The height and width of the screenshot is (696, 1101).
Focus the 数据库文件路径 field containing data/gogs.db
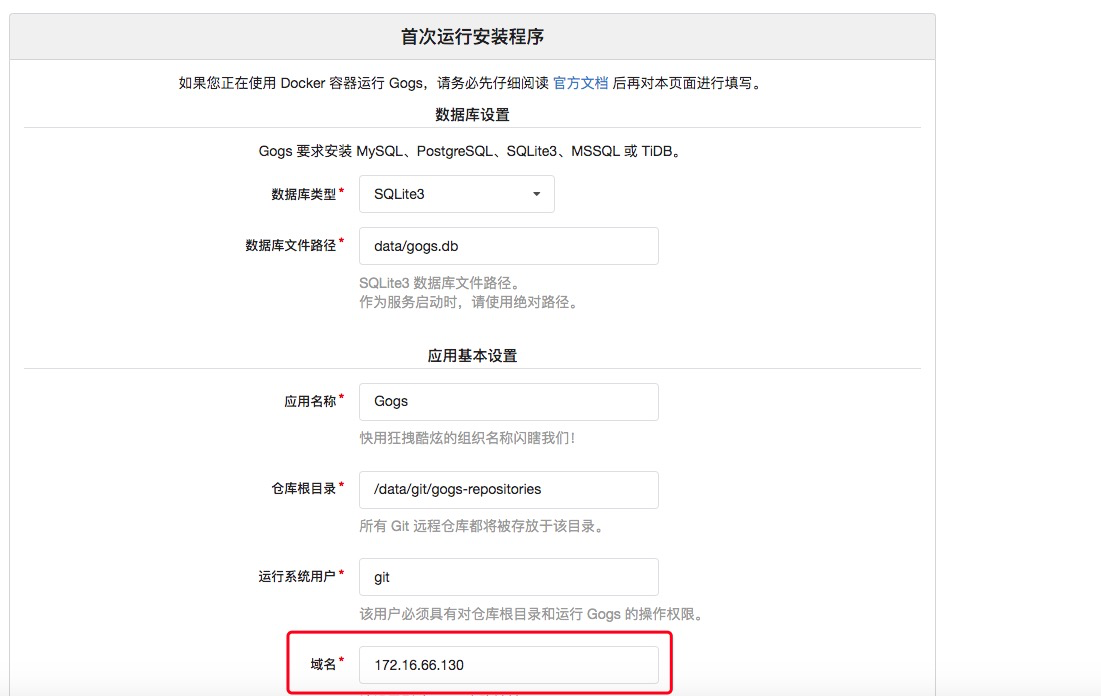(x=508, y=245)
